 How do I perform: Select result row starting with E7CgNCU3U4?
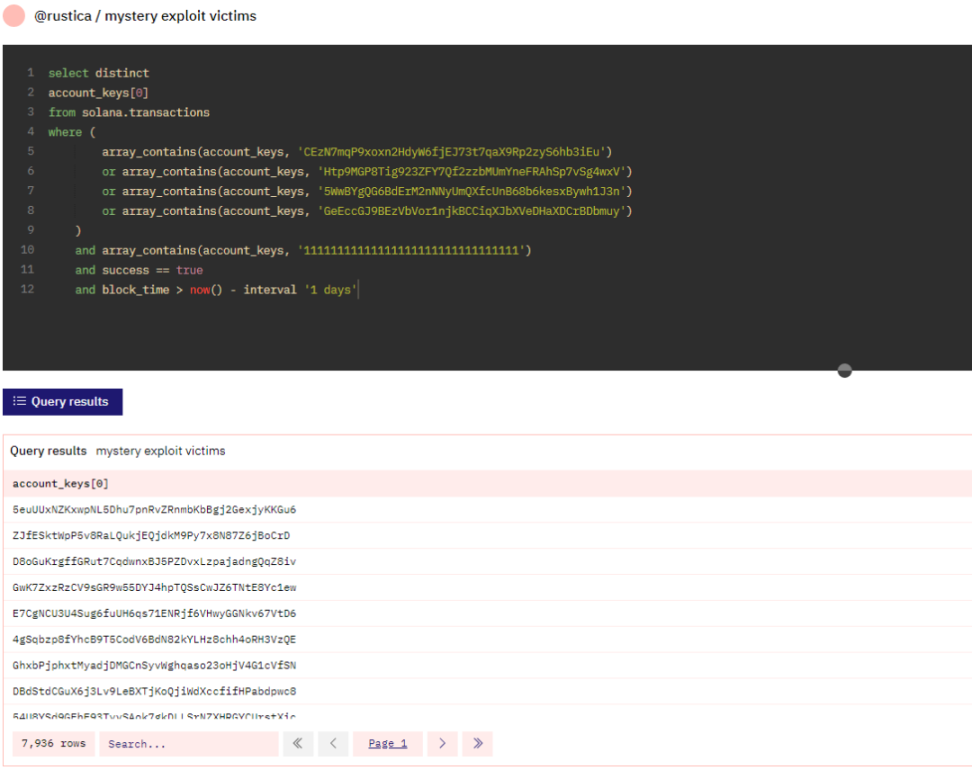pos(154,614)
